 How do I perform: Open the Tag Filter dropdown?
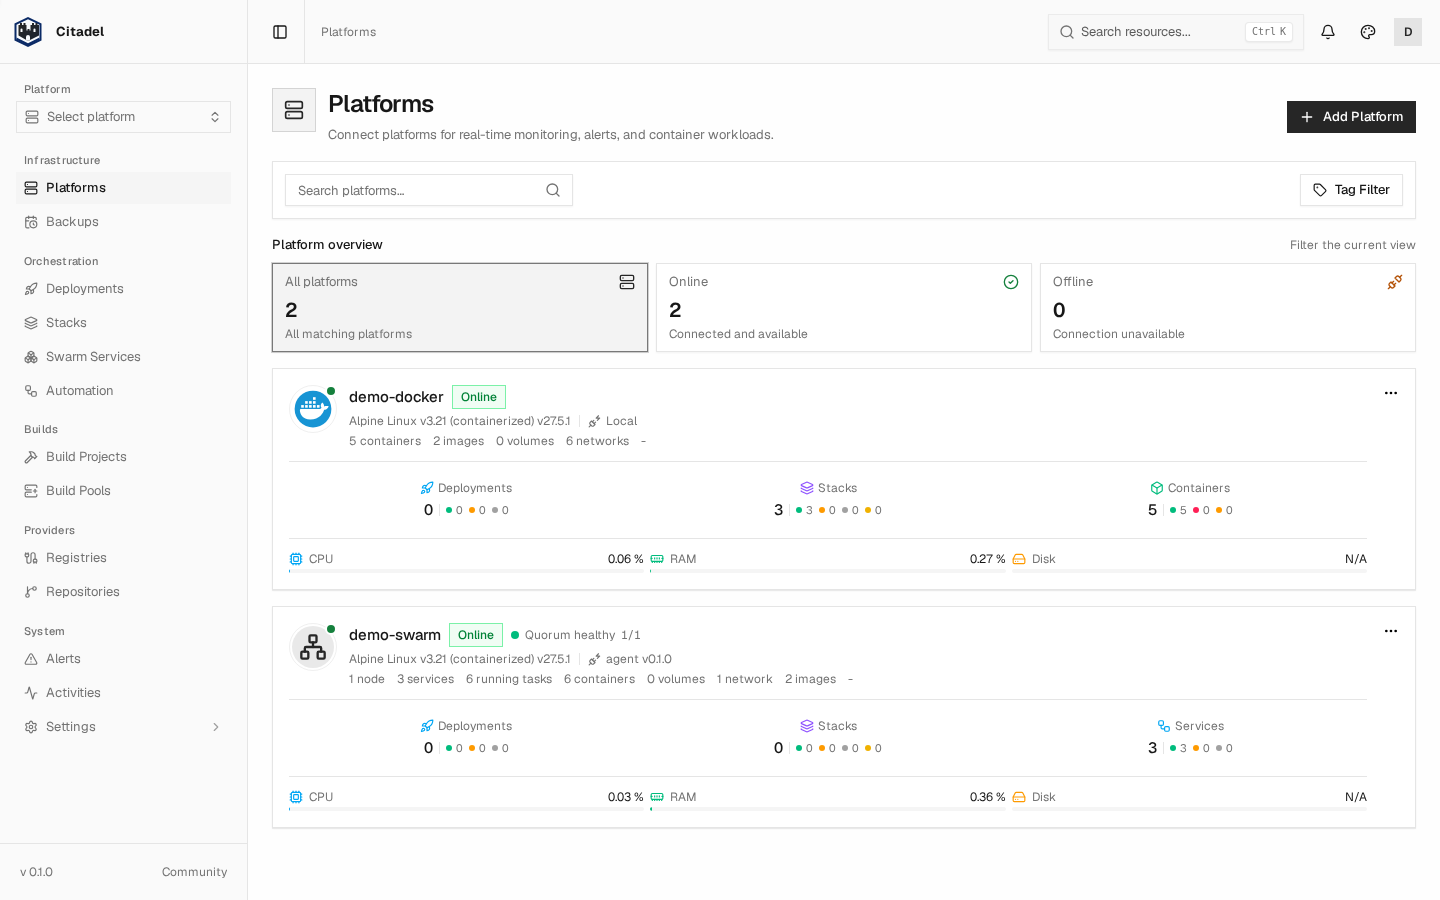tap(1351, 190)
